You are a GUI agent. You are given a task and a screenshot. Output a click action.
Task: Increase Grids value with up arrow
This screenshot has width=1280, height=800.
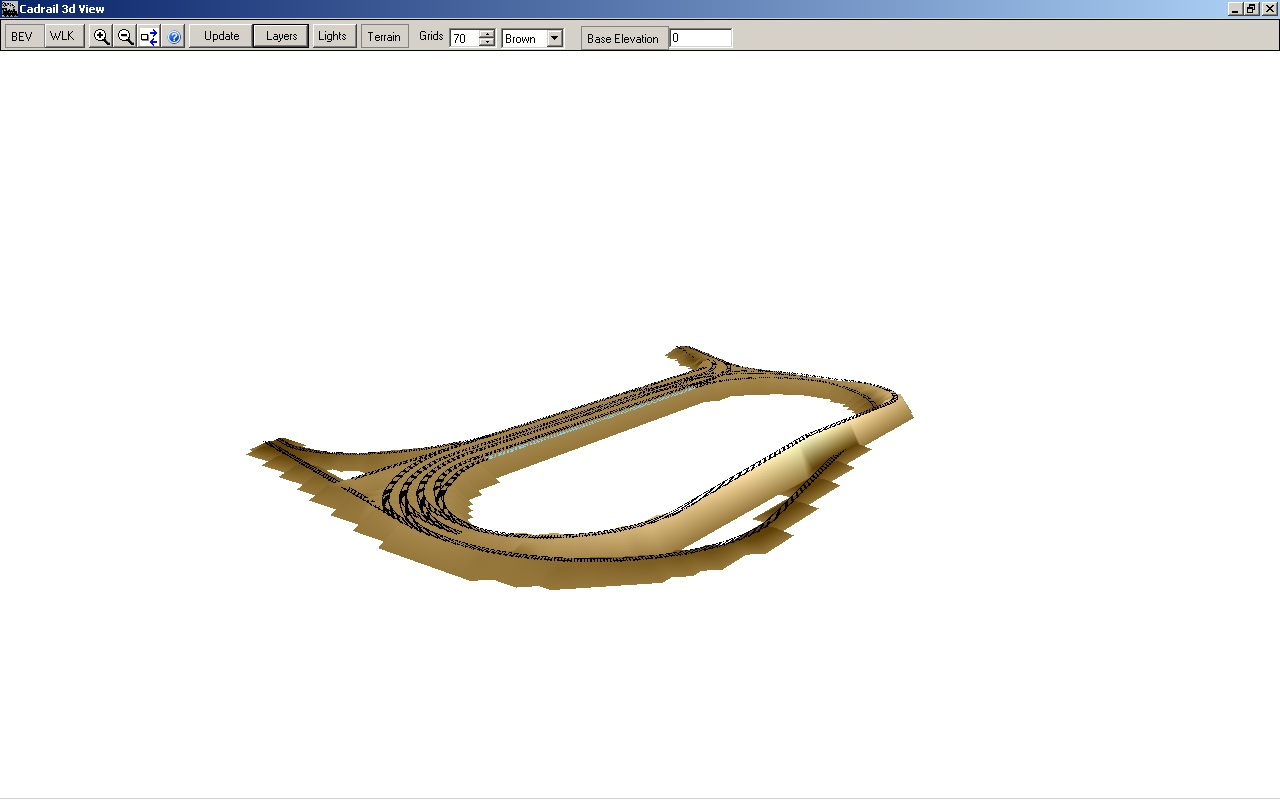click(x=487, y=34)
